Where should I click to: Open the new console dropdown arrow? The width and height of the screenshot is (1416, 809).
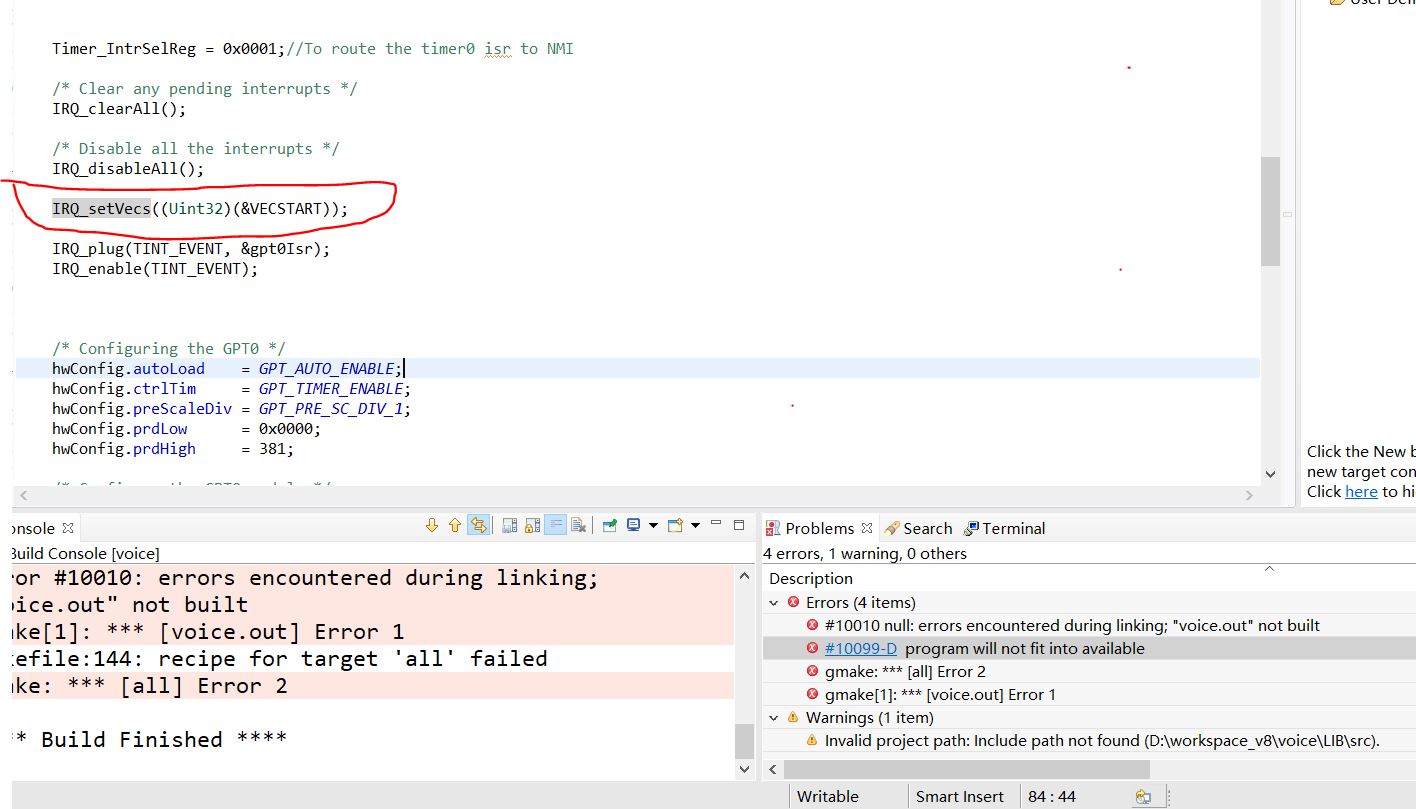coord(695,525)
